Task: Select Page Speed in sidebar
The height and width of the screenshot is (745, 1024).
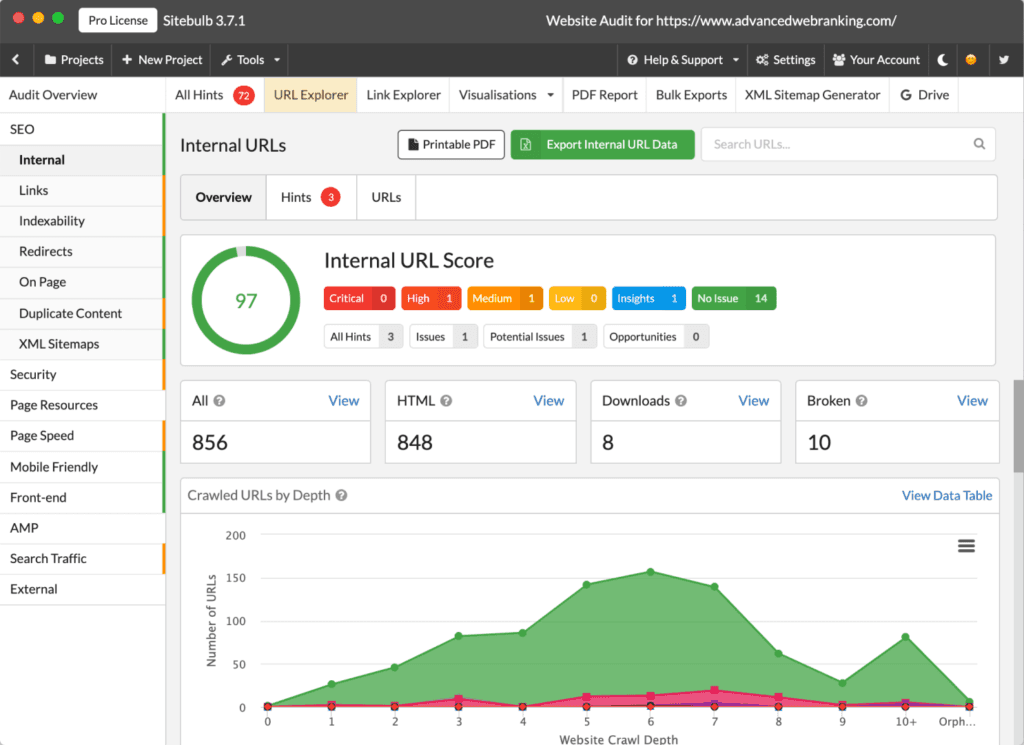Action: 82,436
